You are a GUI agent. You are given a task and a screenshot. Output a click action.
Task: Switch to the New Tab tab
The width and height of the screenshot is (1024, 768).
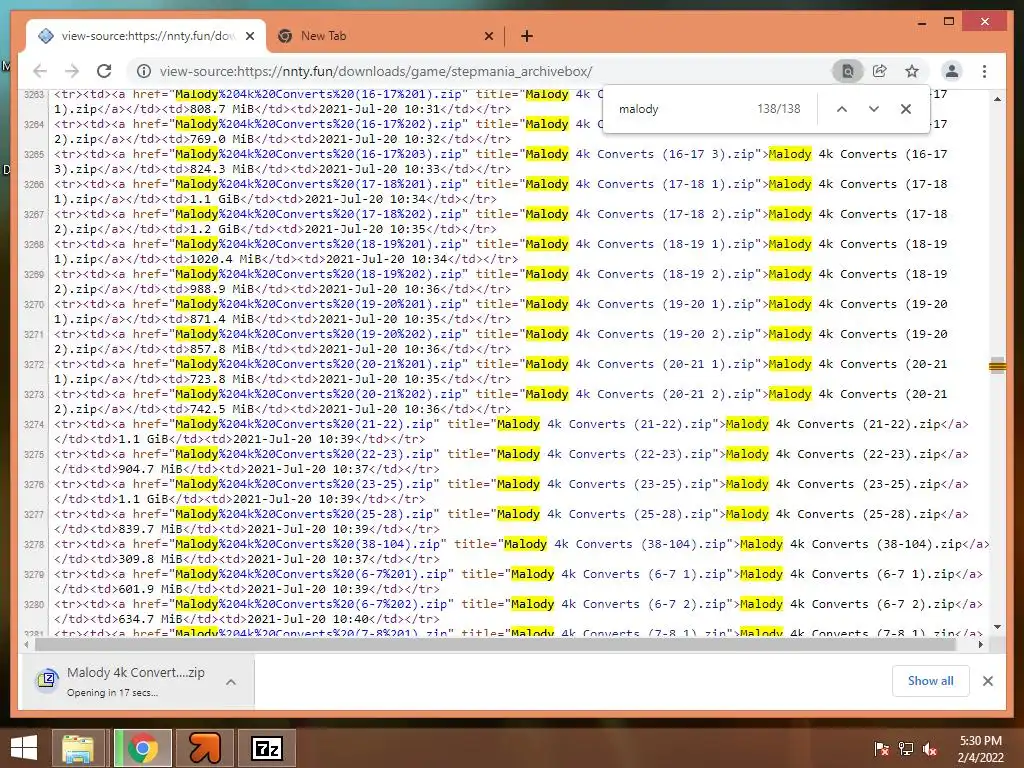coord(385,37)
